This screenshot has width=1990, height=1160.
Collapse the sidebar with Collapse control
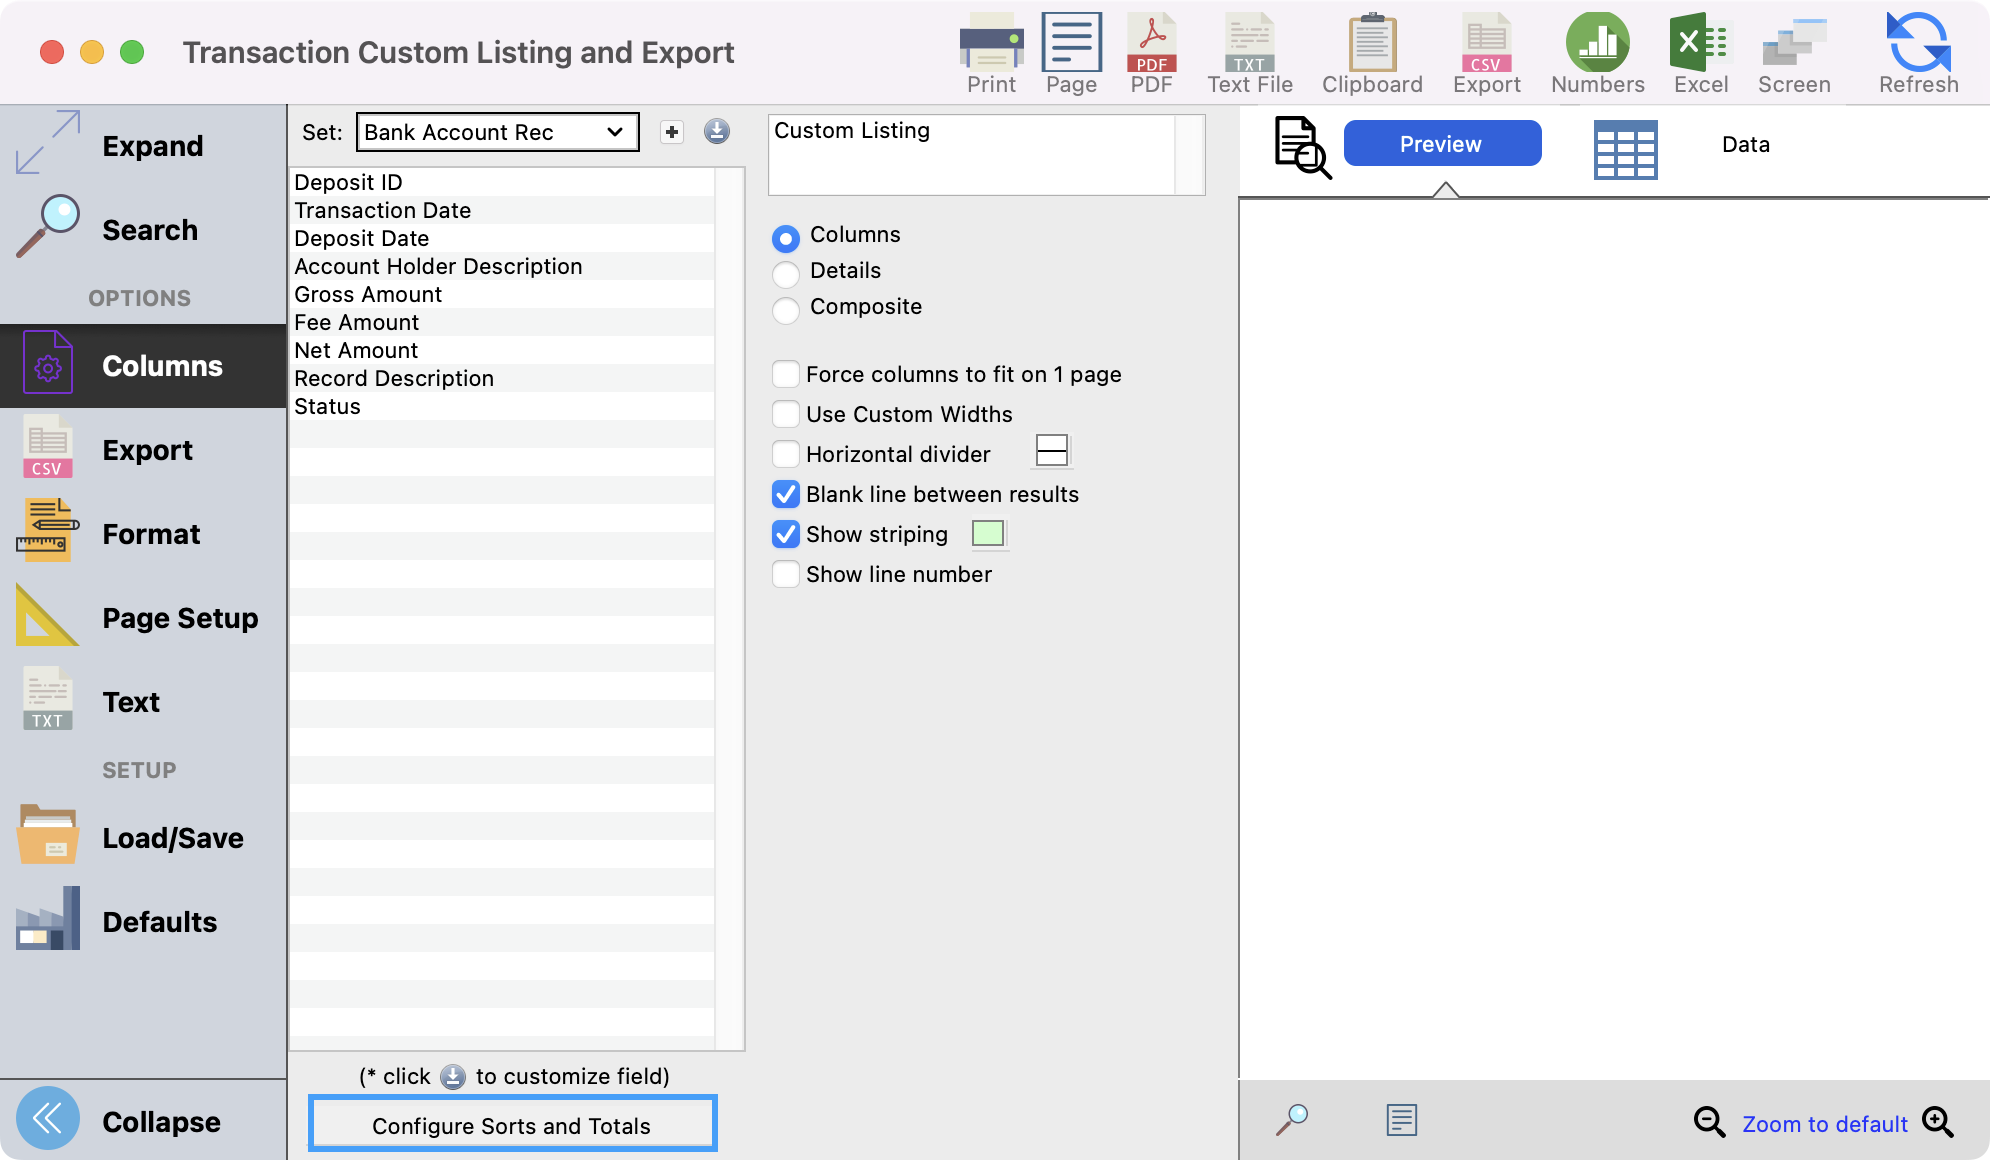tap(162, 1121)
